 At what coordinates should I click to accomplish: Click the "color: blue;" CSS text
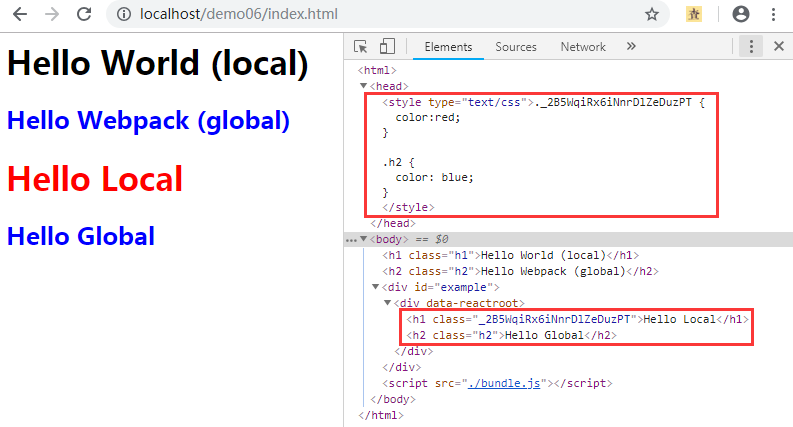pyautogui.click(x=434, y=178)
